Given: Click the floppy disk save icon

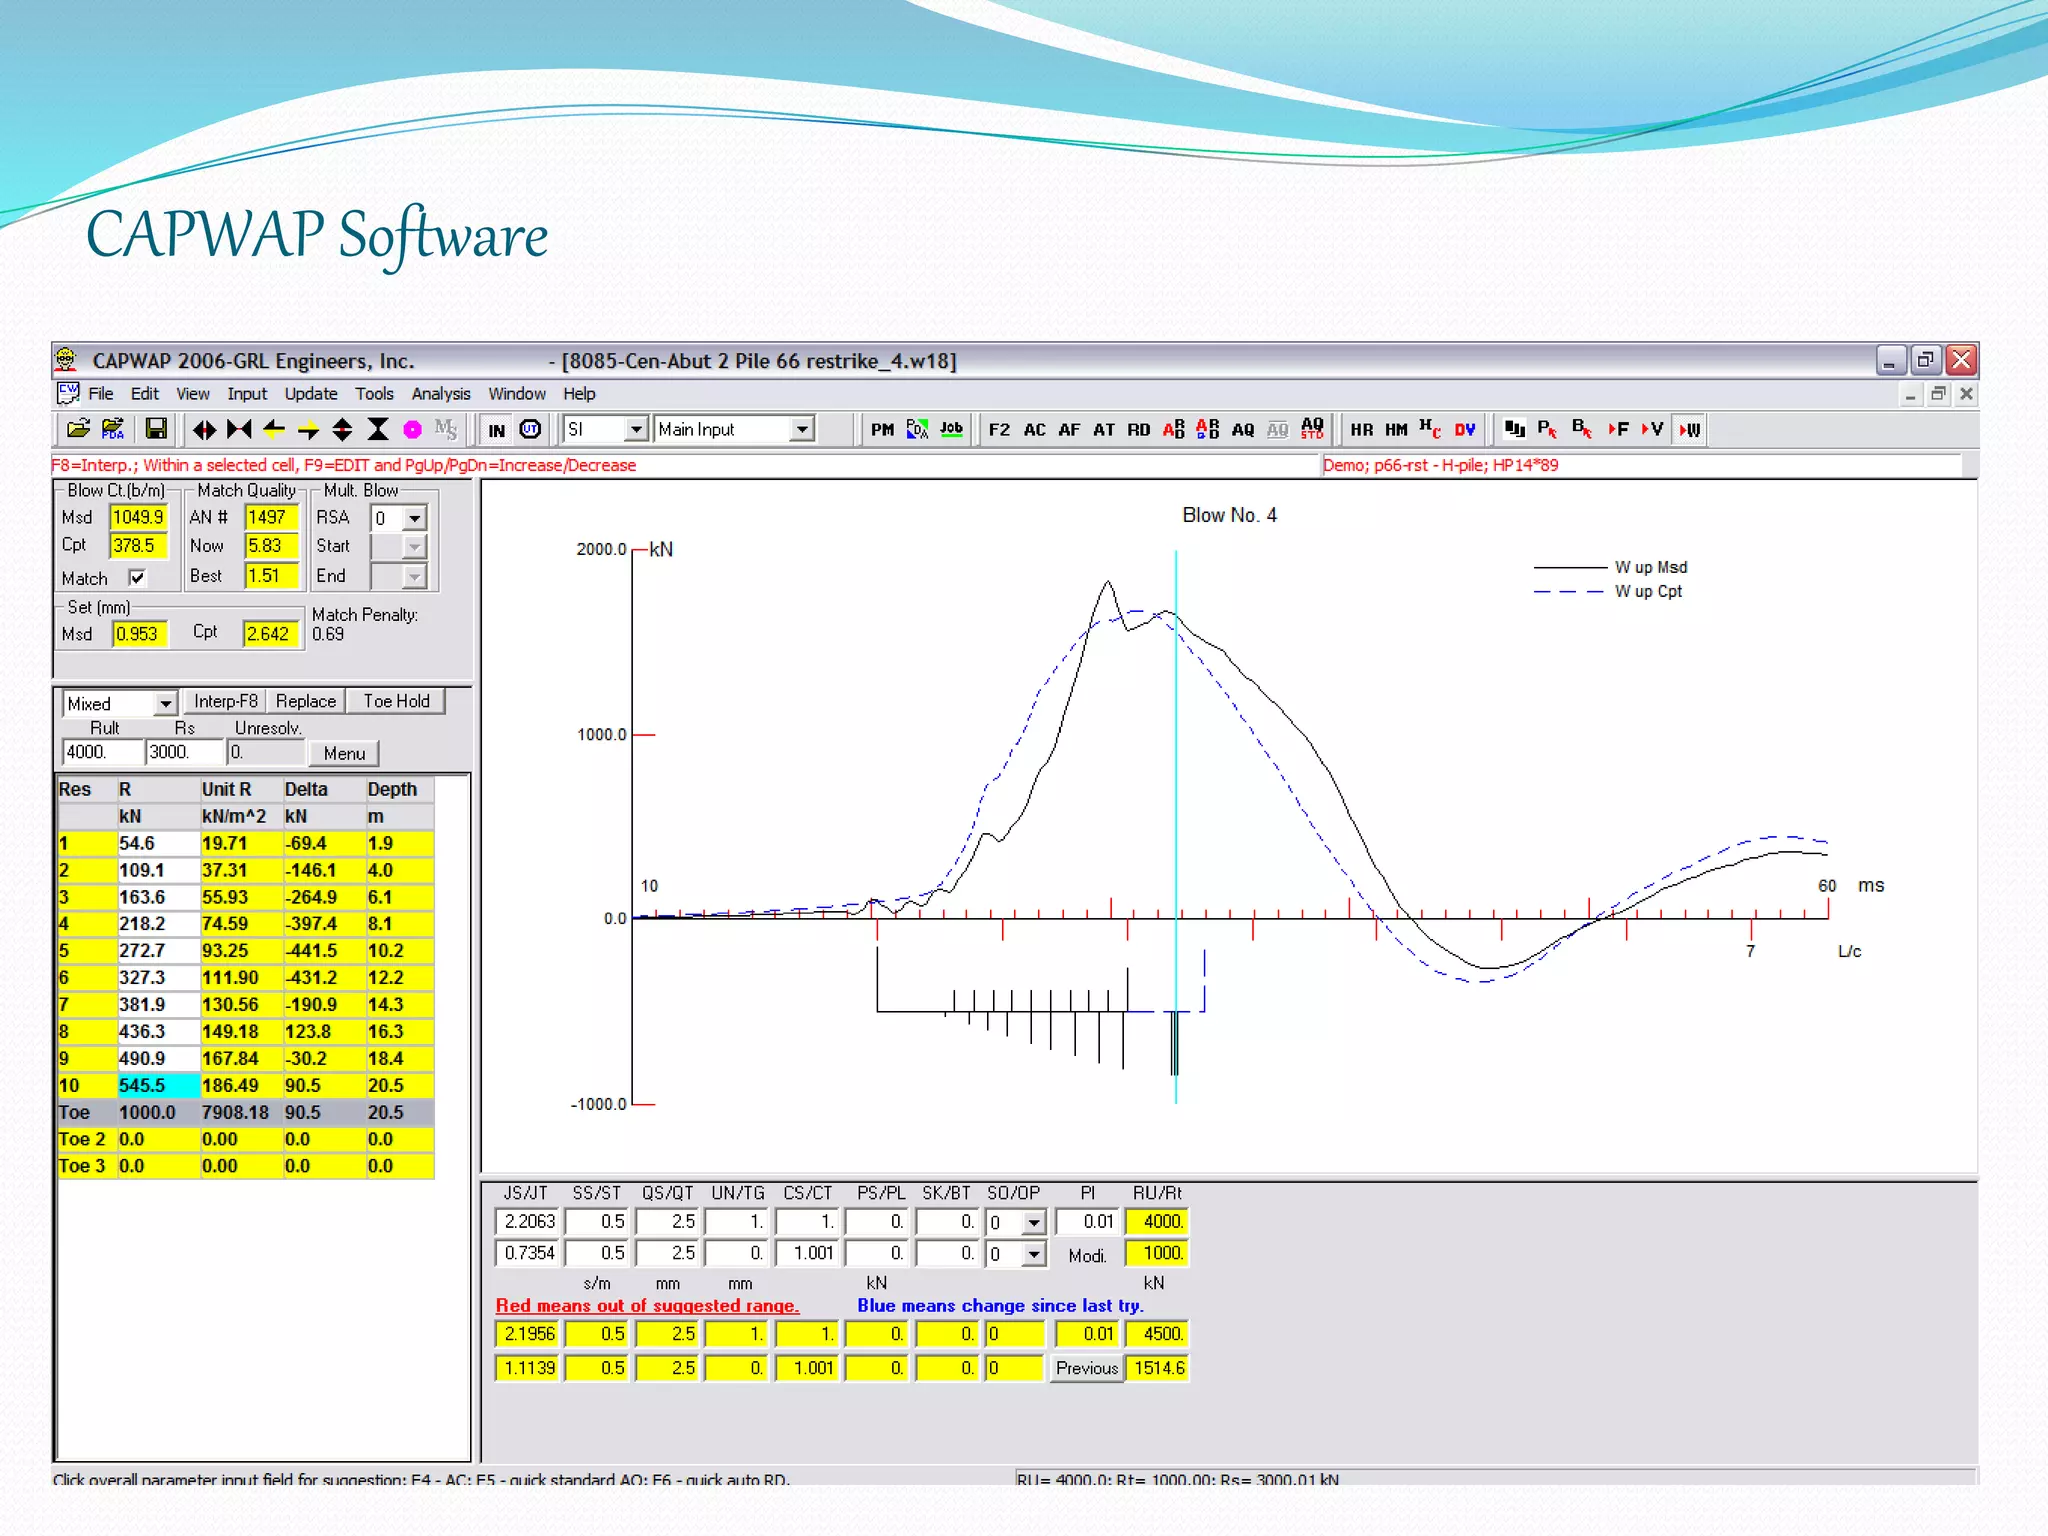Looking at the screenshot, I should coord(156,429).
